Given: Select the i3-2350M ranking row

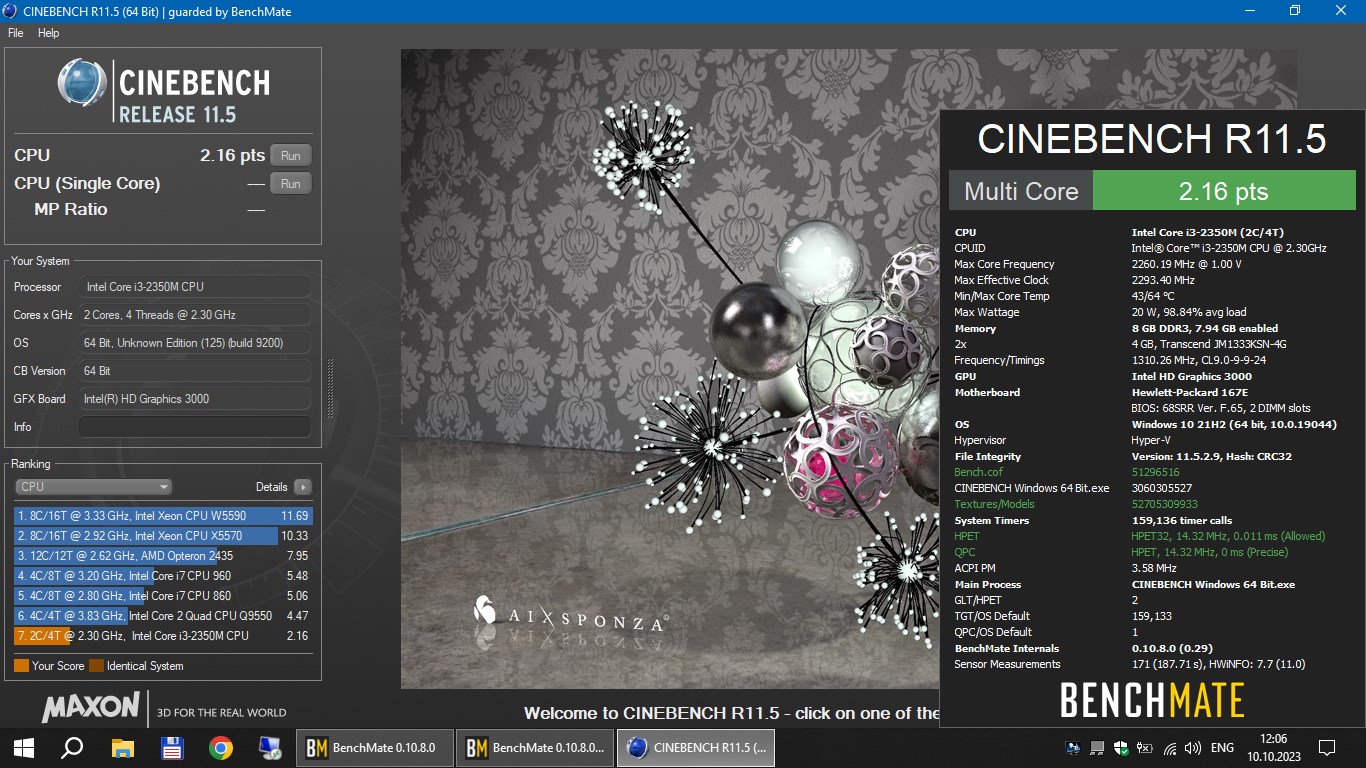Looking at the screenshot, I should pos(163,636).
